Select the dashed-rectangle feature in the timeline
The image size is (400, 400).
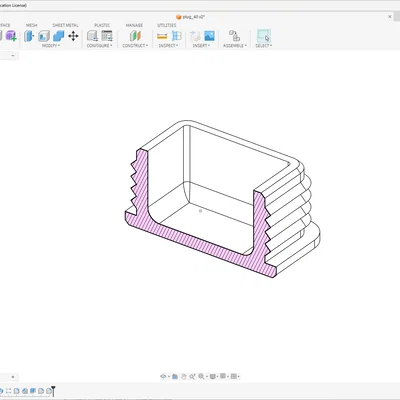point(8,391)
